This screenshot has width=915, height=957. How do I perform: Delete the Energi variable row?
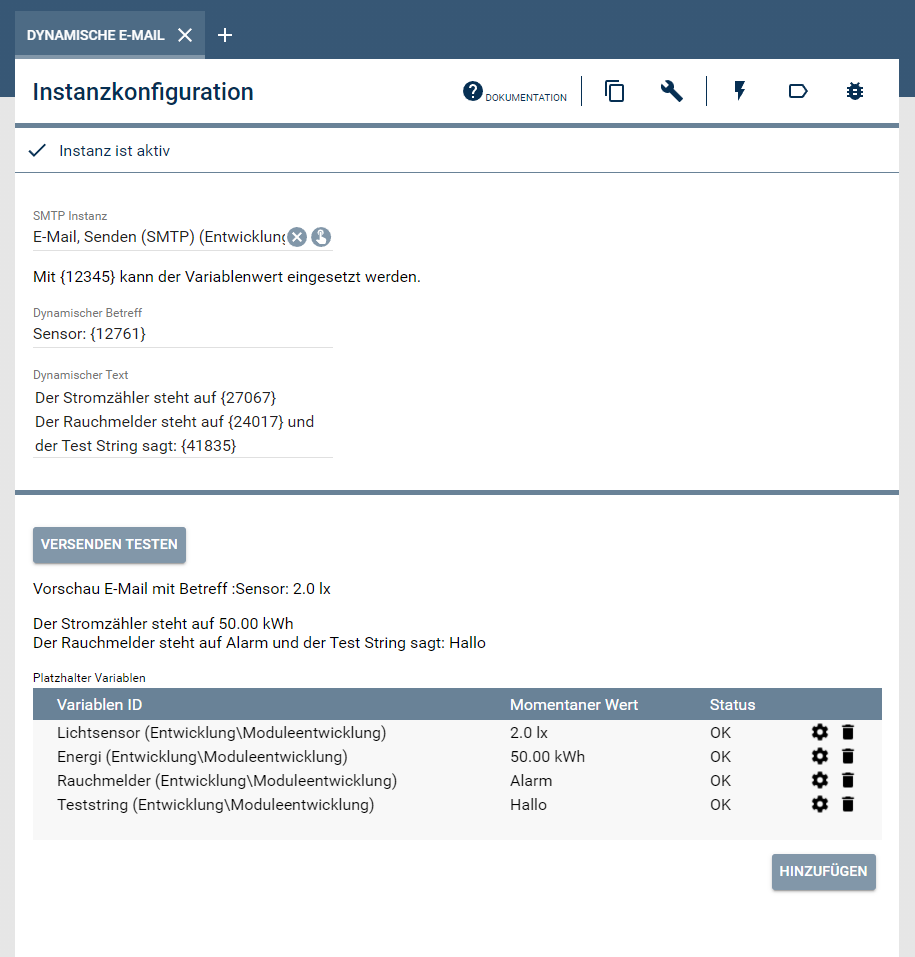tap(848, 756)
